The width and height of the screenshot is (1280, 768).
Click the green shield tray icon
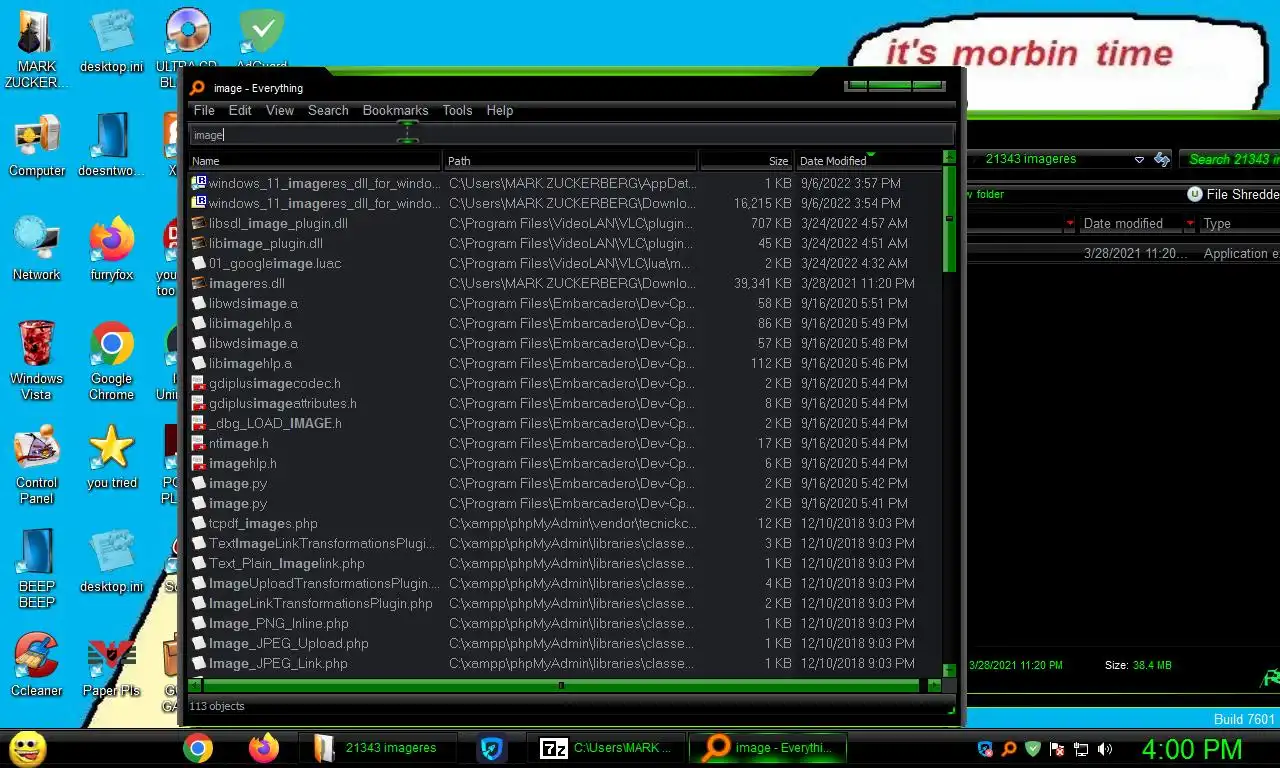(1033, 748)
